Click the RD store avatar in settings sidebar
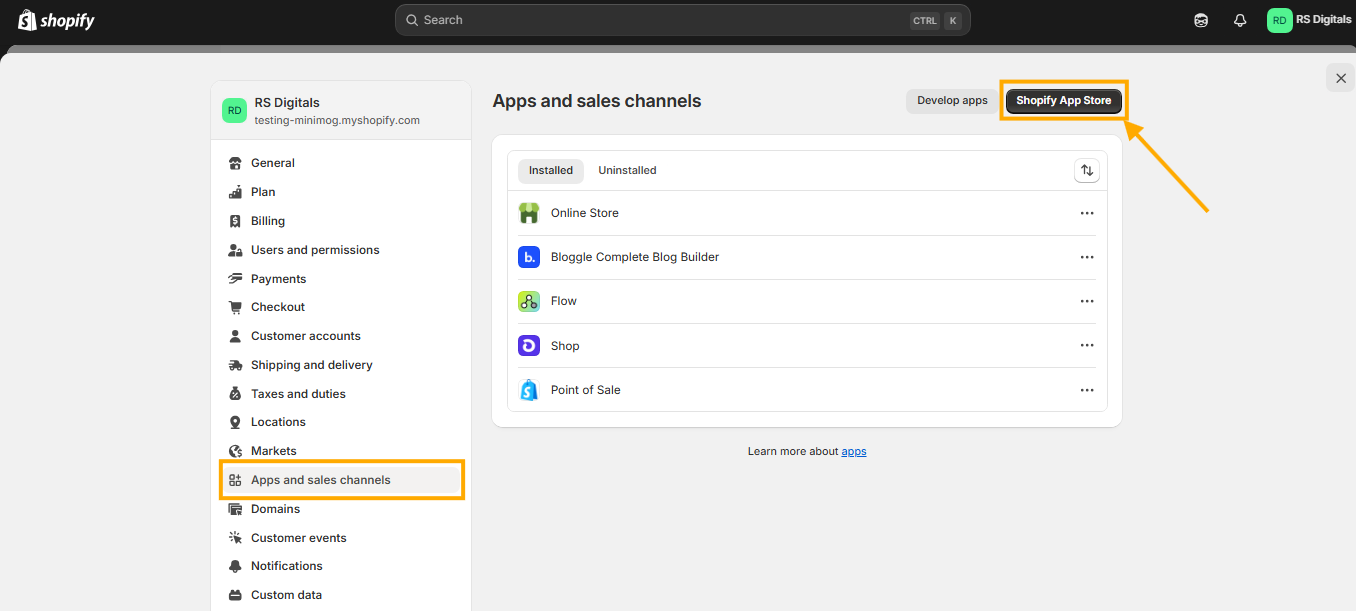Image resolution: width=1356 pixels, height=611 pixels. (234, 110)
